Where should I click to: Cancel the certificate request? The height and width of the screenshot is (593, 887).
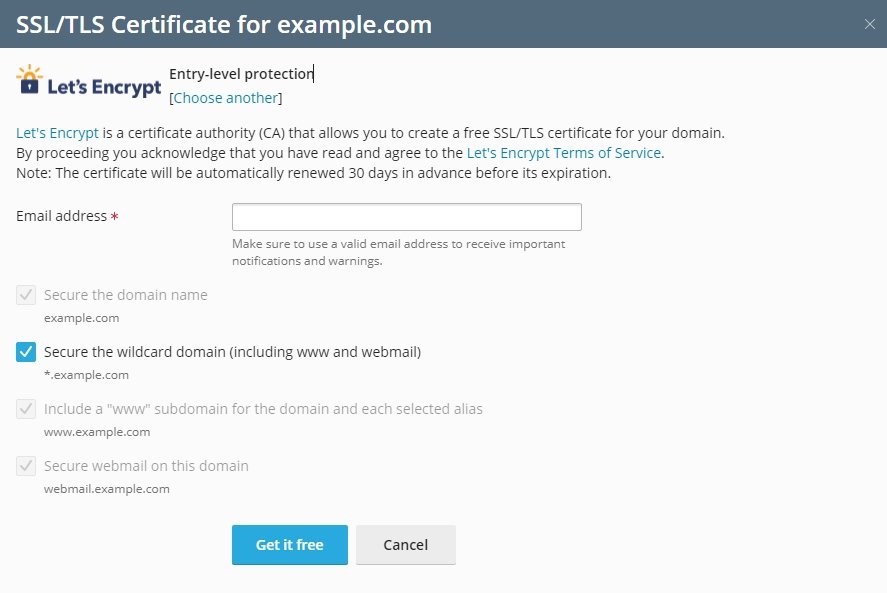405,544
